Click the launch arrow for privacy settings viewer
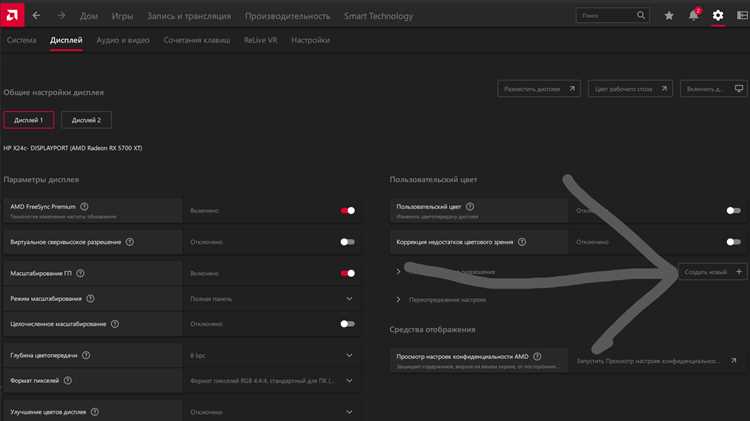 point(733,361)
